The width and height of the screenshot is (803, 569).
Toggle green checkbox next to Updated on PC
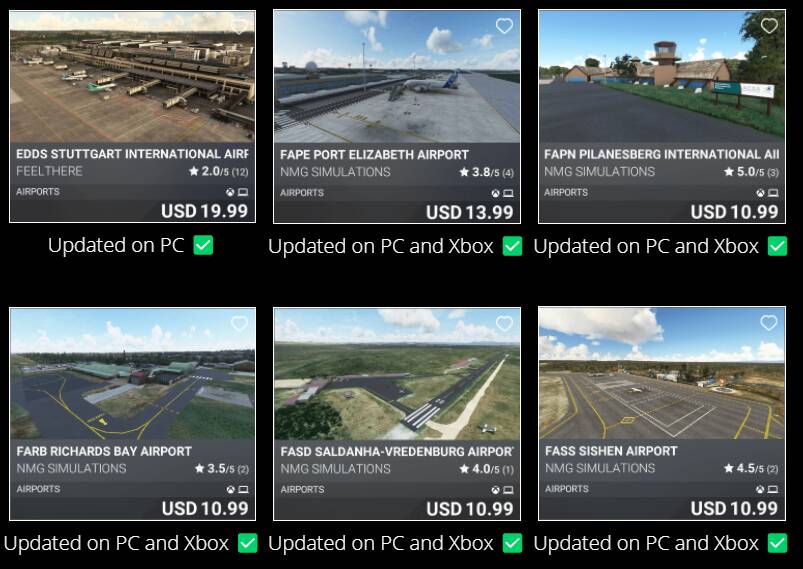pyautogui.click(x=203, y=245)
